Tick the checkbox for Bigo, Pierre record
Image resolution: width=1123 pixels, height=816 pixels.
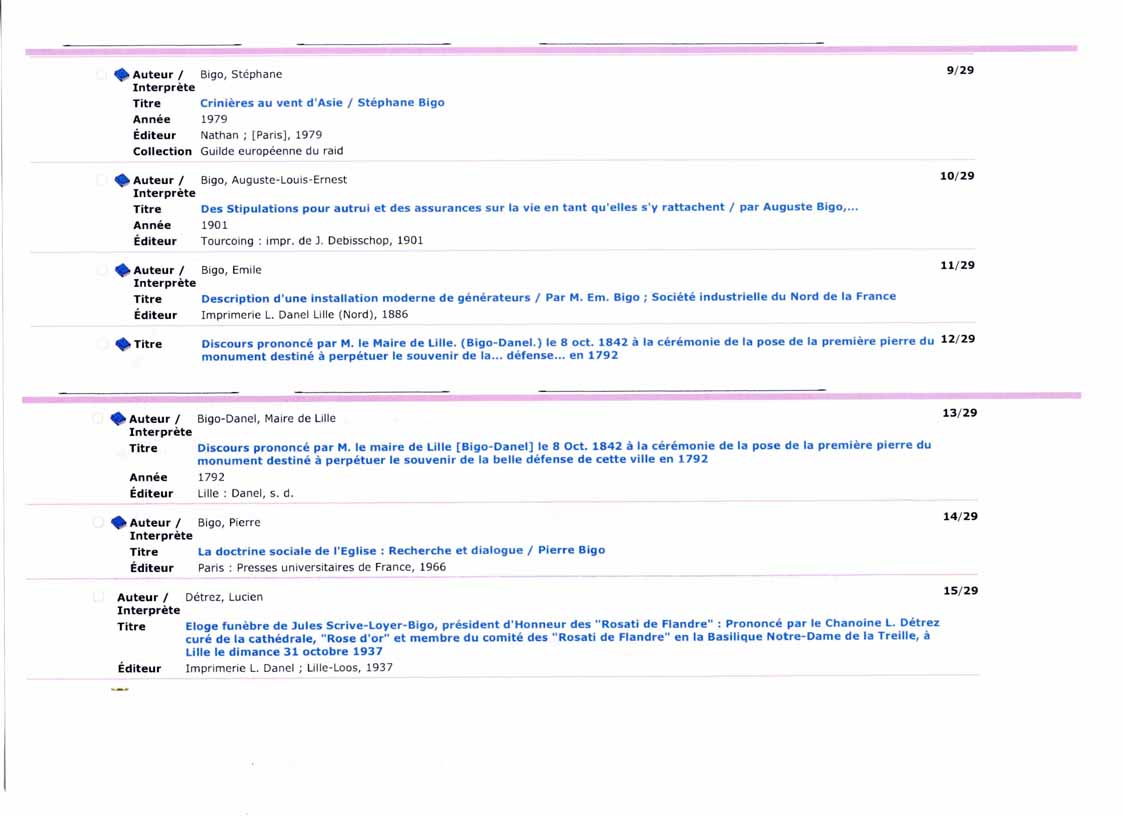click(x=98, y=522)
